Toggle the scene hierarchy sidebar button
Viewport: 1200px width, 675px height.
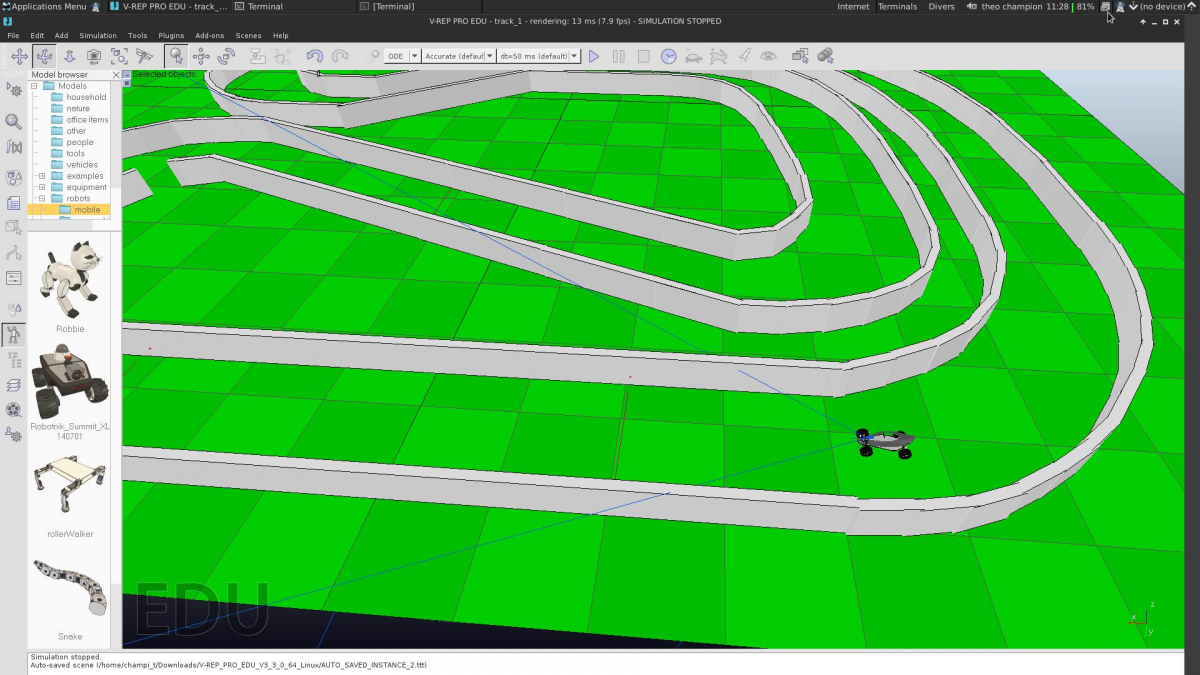14,359
